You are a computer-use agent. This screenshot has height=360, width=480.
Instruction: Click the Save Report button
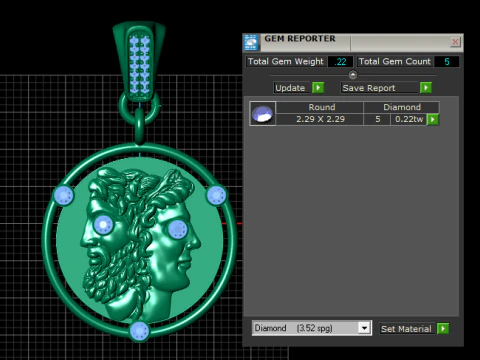point(379,88)
